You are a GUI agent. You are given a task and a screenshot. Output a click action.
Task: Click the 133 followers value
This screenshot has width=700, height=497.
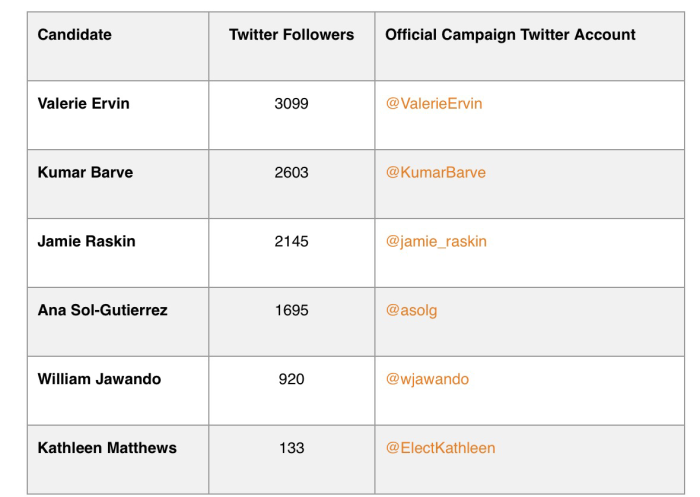coord(292,448)
